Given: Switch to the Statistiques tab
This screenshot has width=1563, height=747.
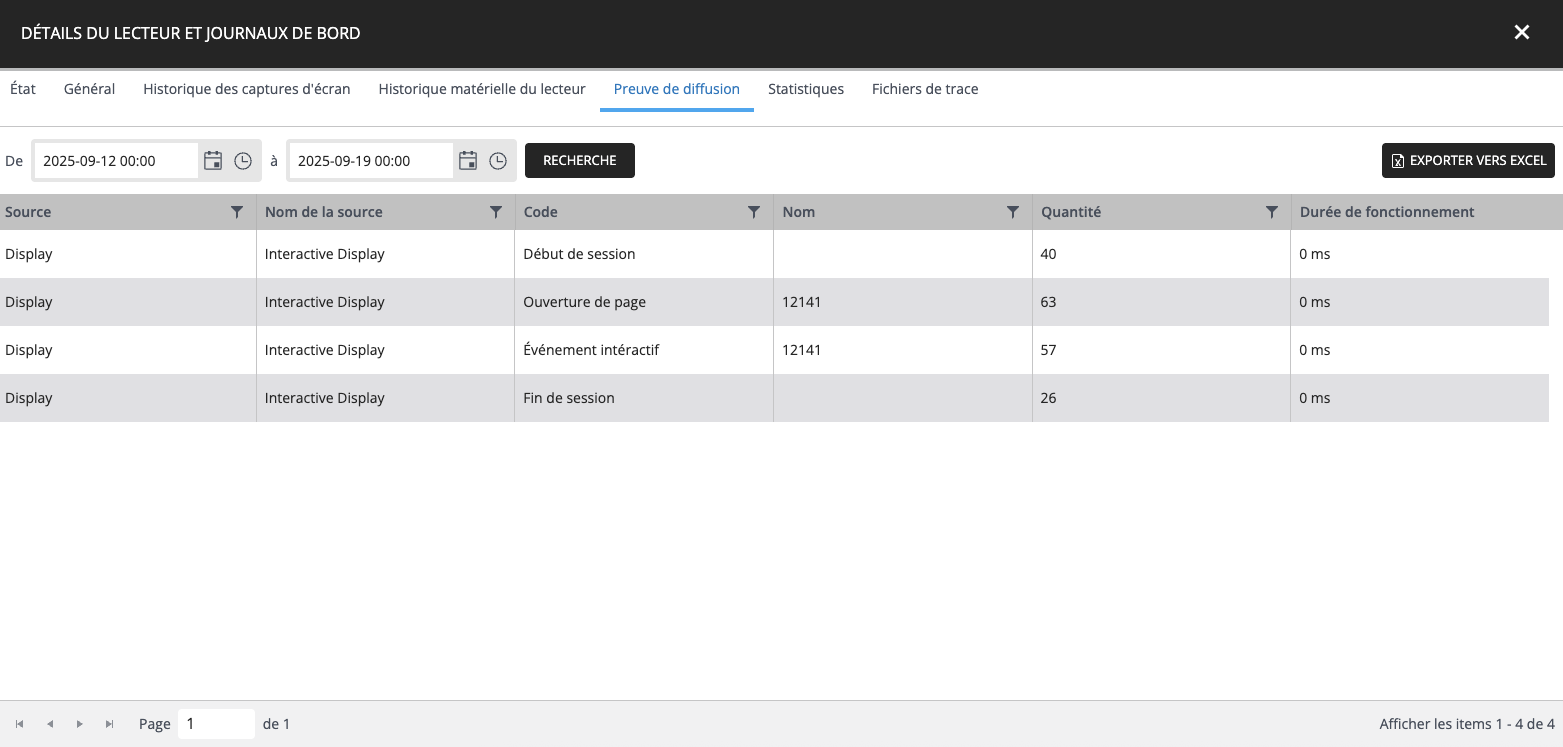Looking at the screenshot, I should pyautogui.click(x=805, y=89).
